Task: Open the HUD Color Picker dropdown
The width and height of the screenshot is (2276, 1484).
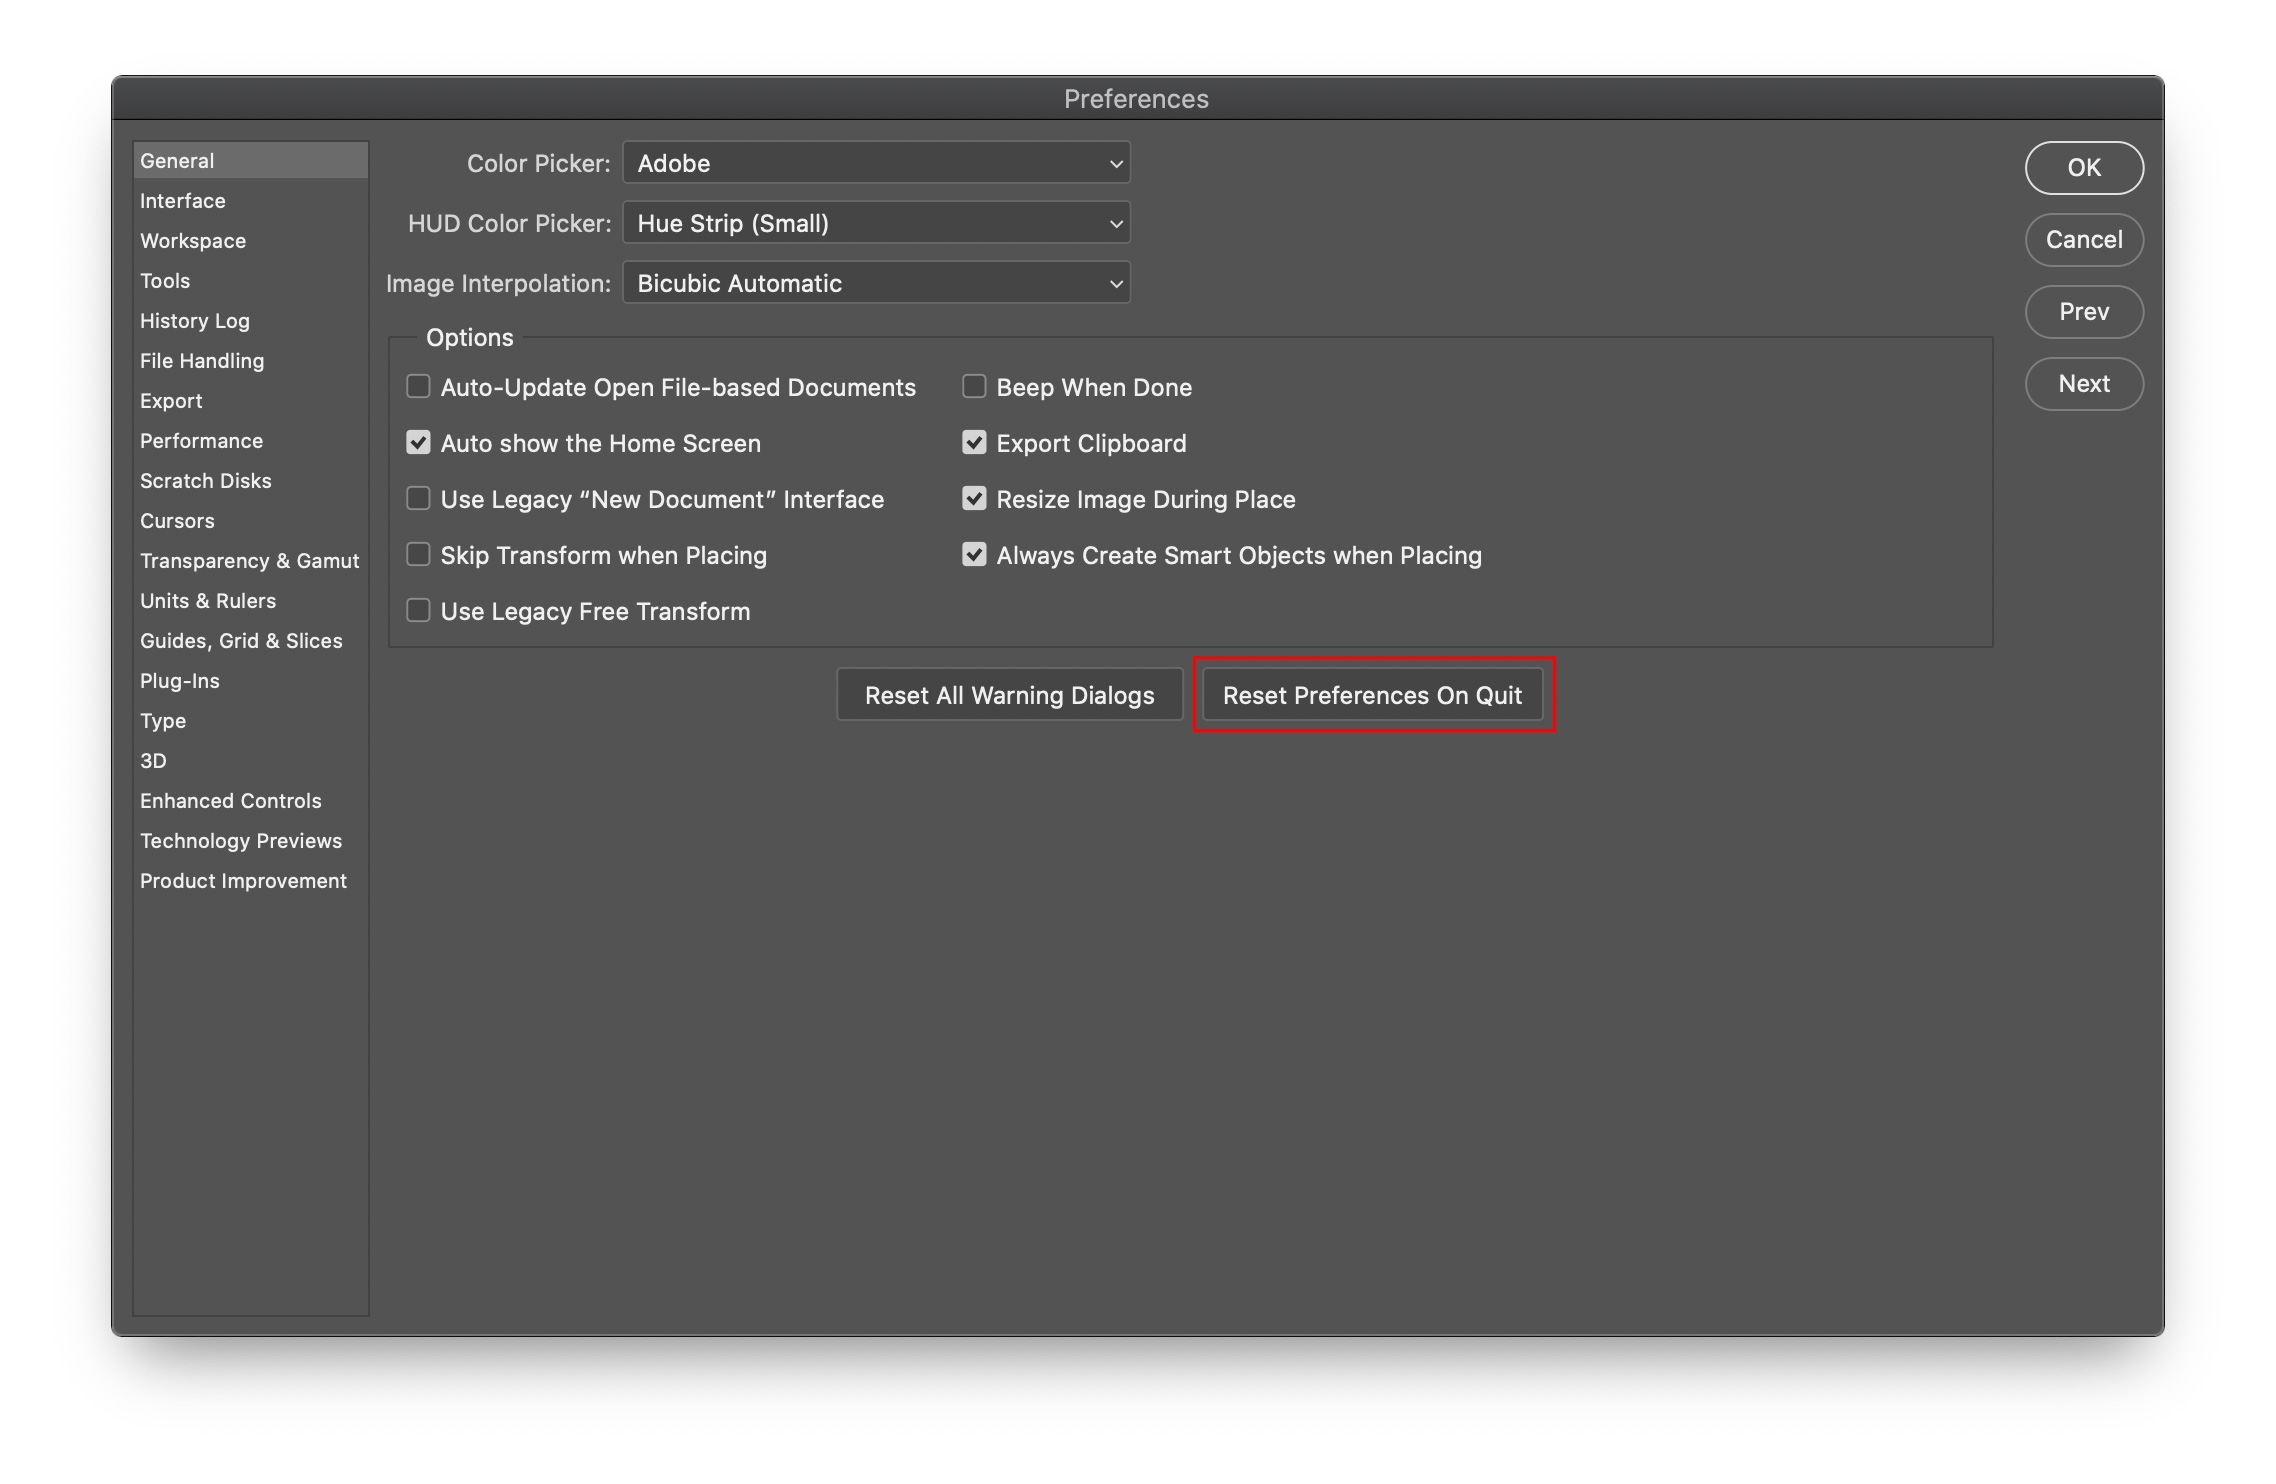Action: tap(874, 223)
